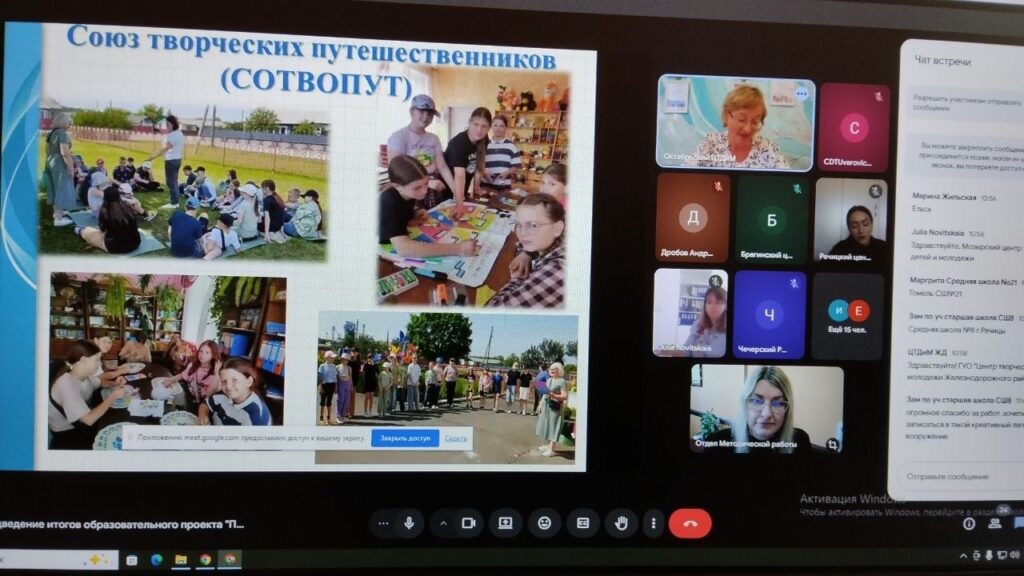Image resolution: width=1024 pixels, height=576 pixels.
Task: Open the emoji reactions icon
Action: [544, 523]
